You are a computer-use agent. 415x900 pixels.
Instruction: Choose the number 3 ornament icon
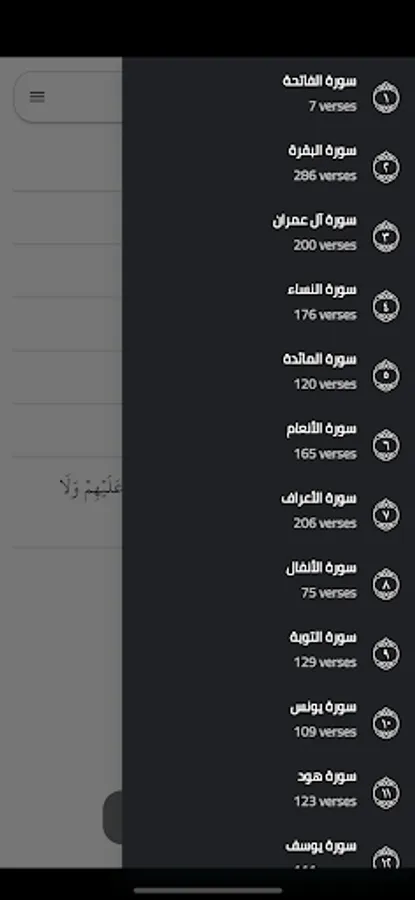pos(386,236)
